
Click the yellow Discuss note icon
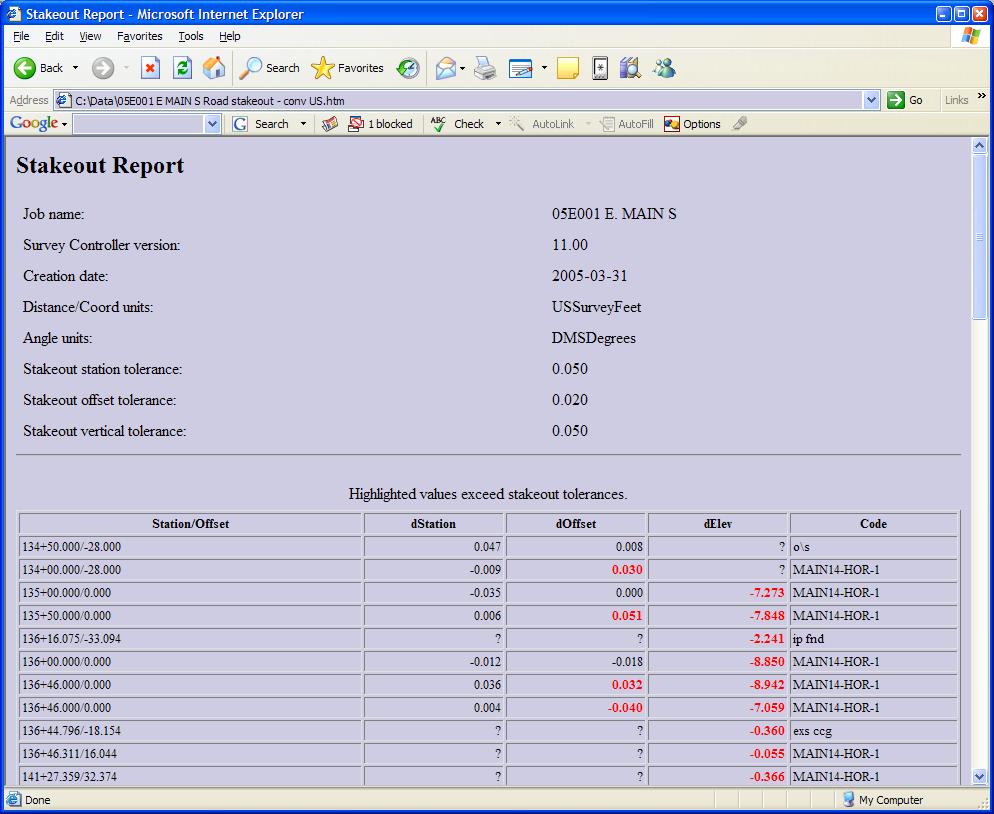(x=568, y=68)
